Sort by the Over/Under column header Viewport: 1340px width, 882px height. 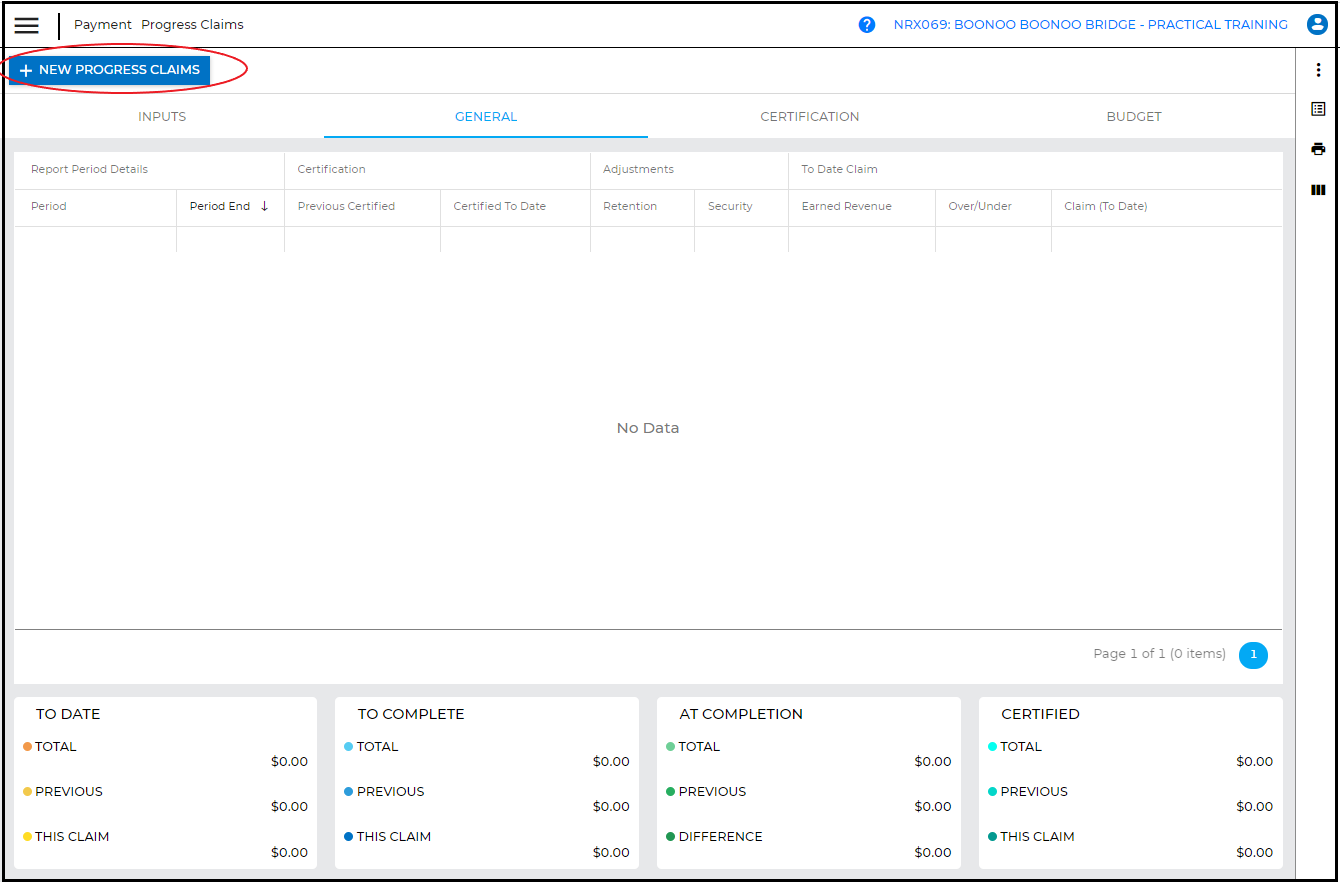(x=994, y=207)
